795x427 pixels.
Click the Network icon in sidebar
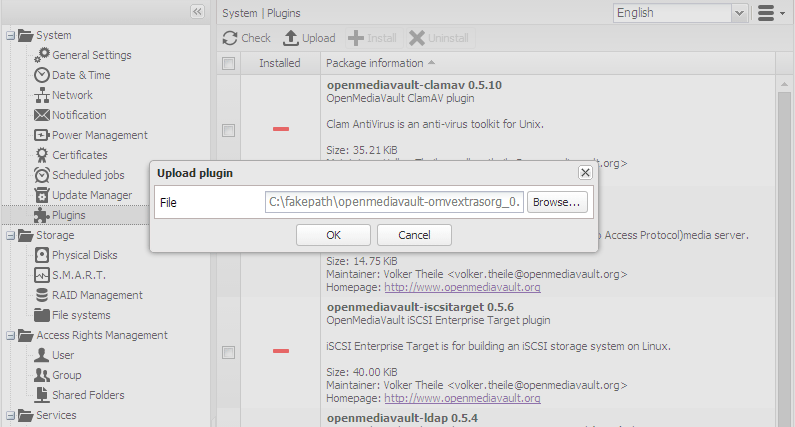42,95
